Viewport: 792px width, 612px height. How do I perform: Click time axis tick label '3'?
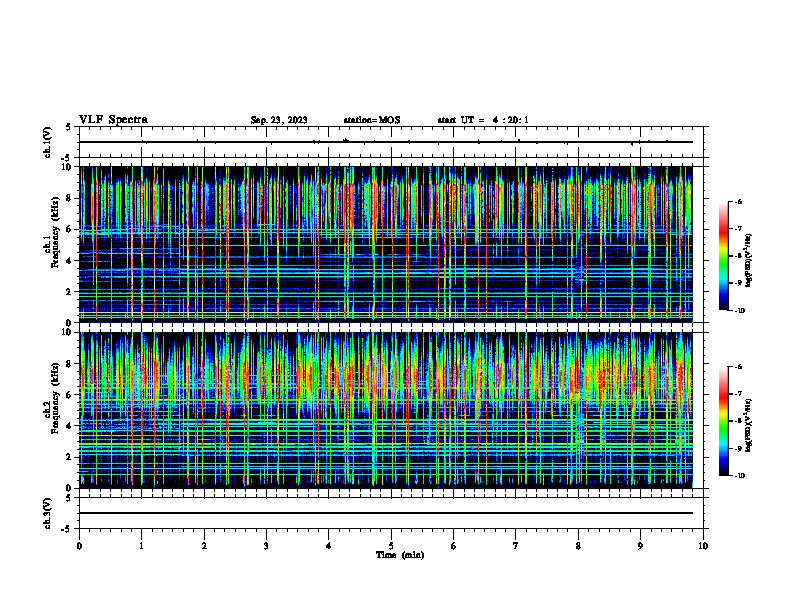point(266,546)
